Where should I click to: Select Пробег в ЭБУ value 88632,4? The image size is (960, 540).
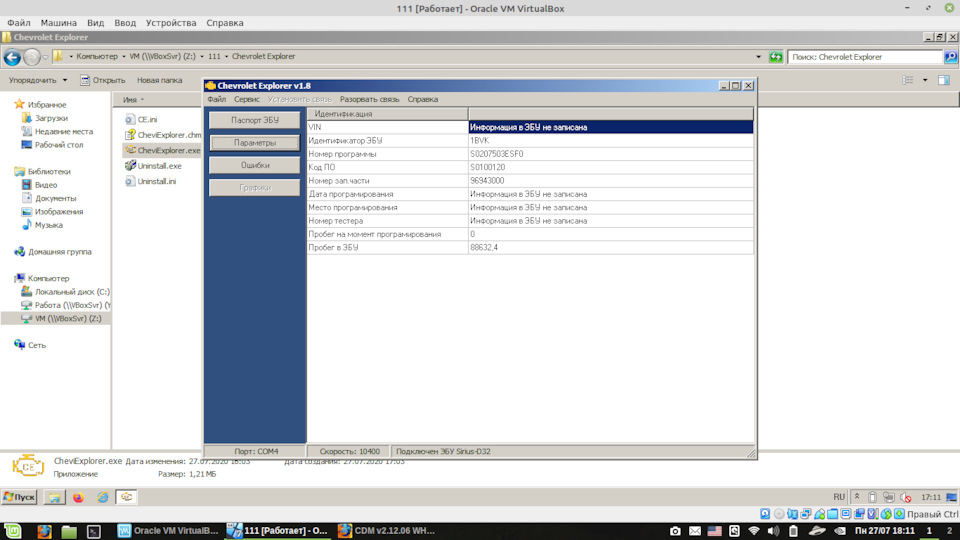tap(610, 247)
